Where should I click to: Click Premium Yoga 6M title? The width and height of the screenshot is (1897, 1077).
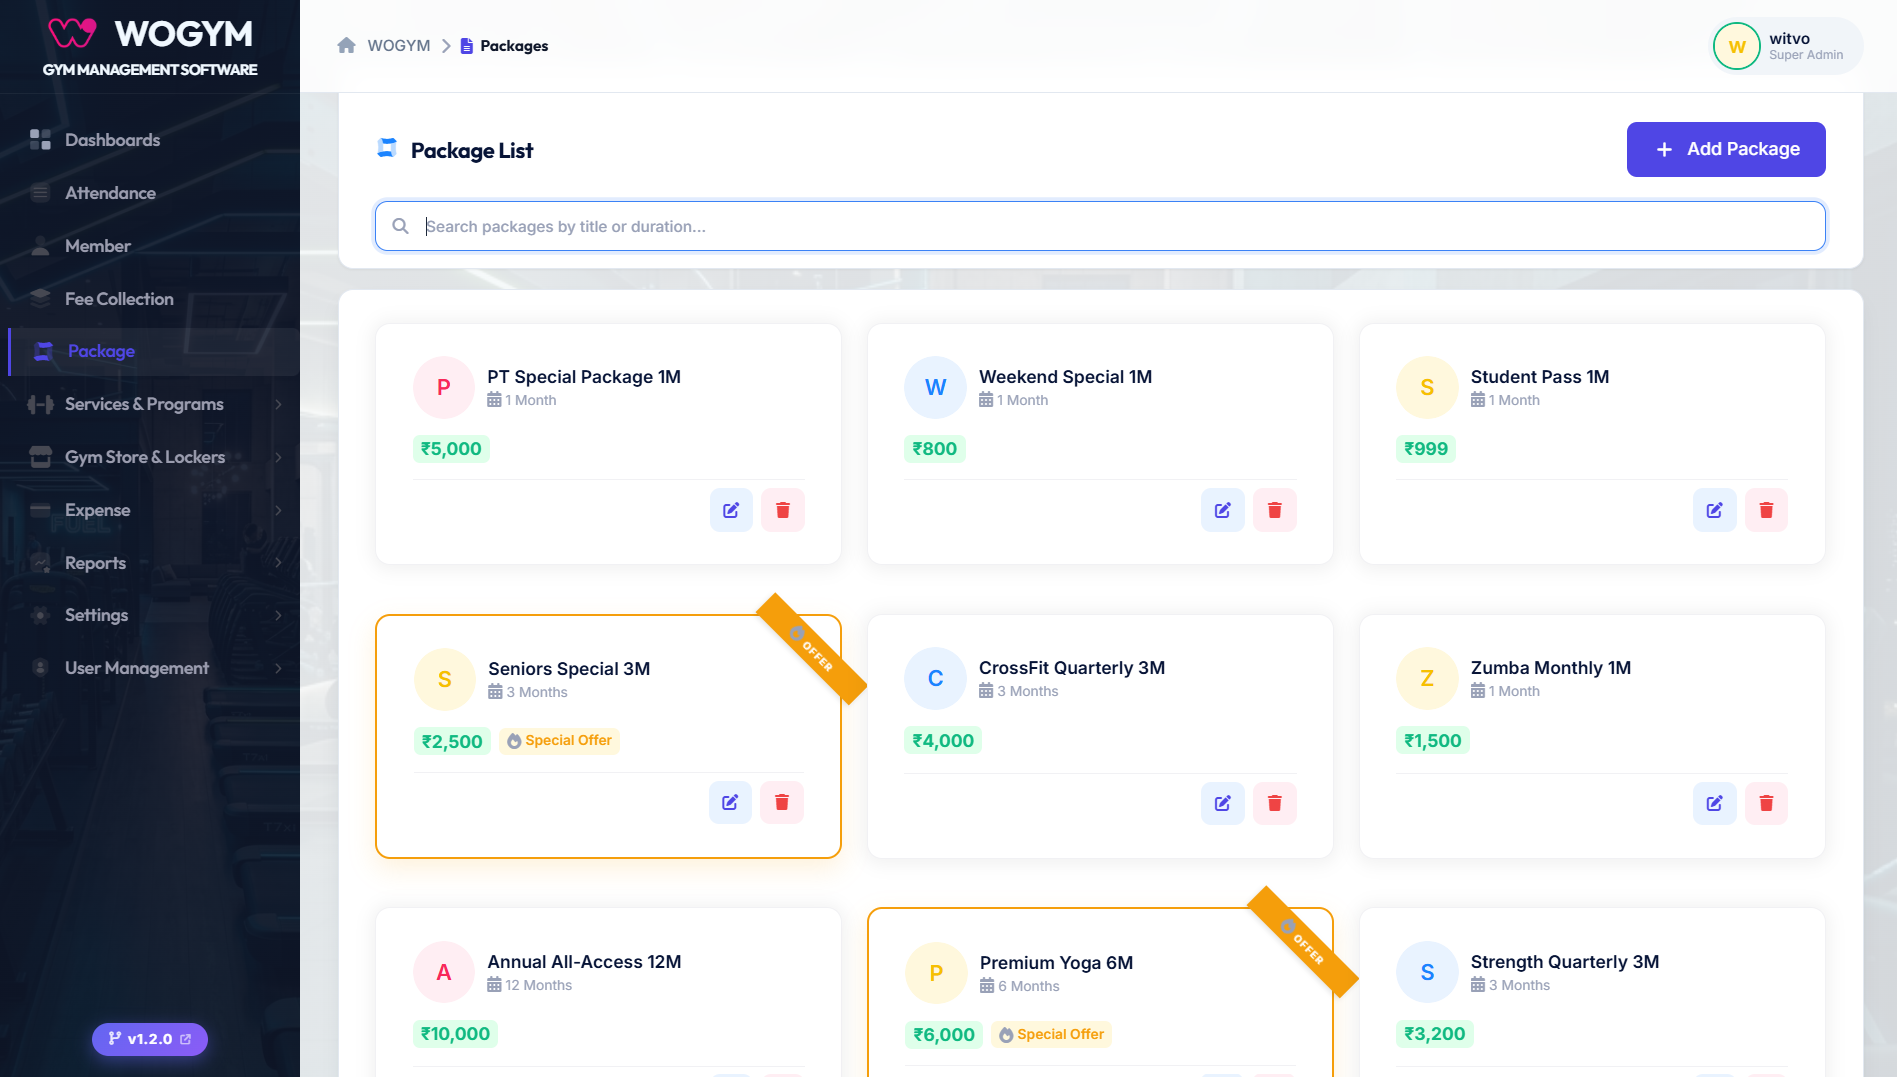[1056, 963]
